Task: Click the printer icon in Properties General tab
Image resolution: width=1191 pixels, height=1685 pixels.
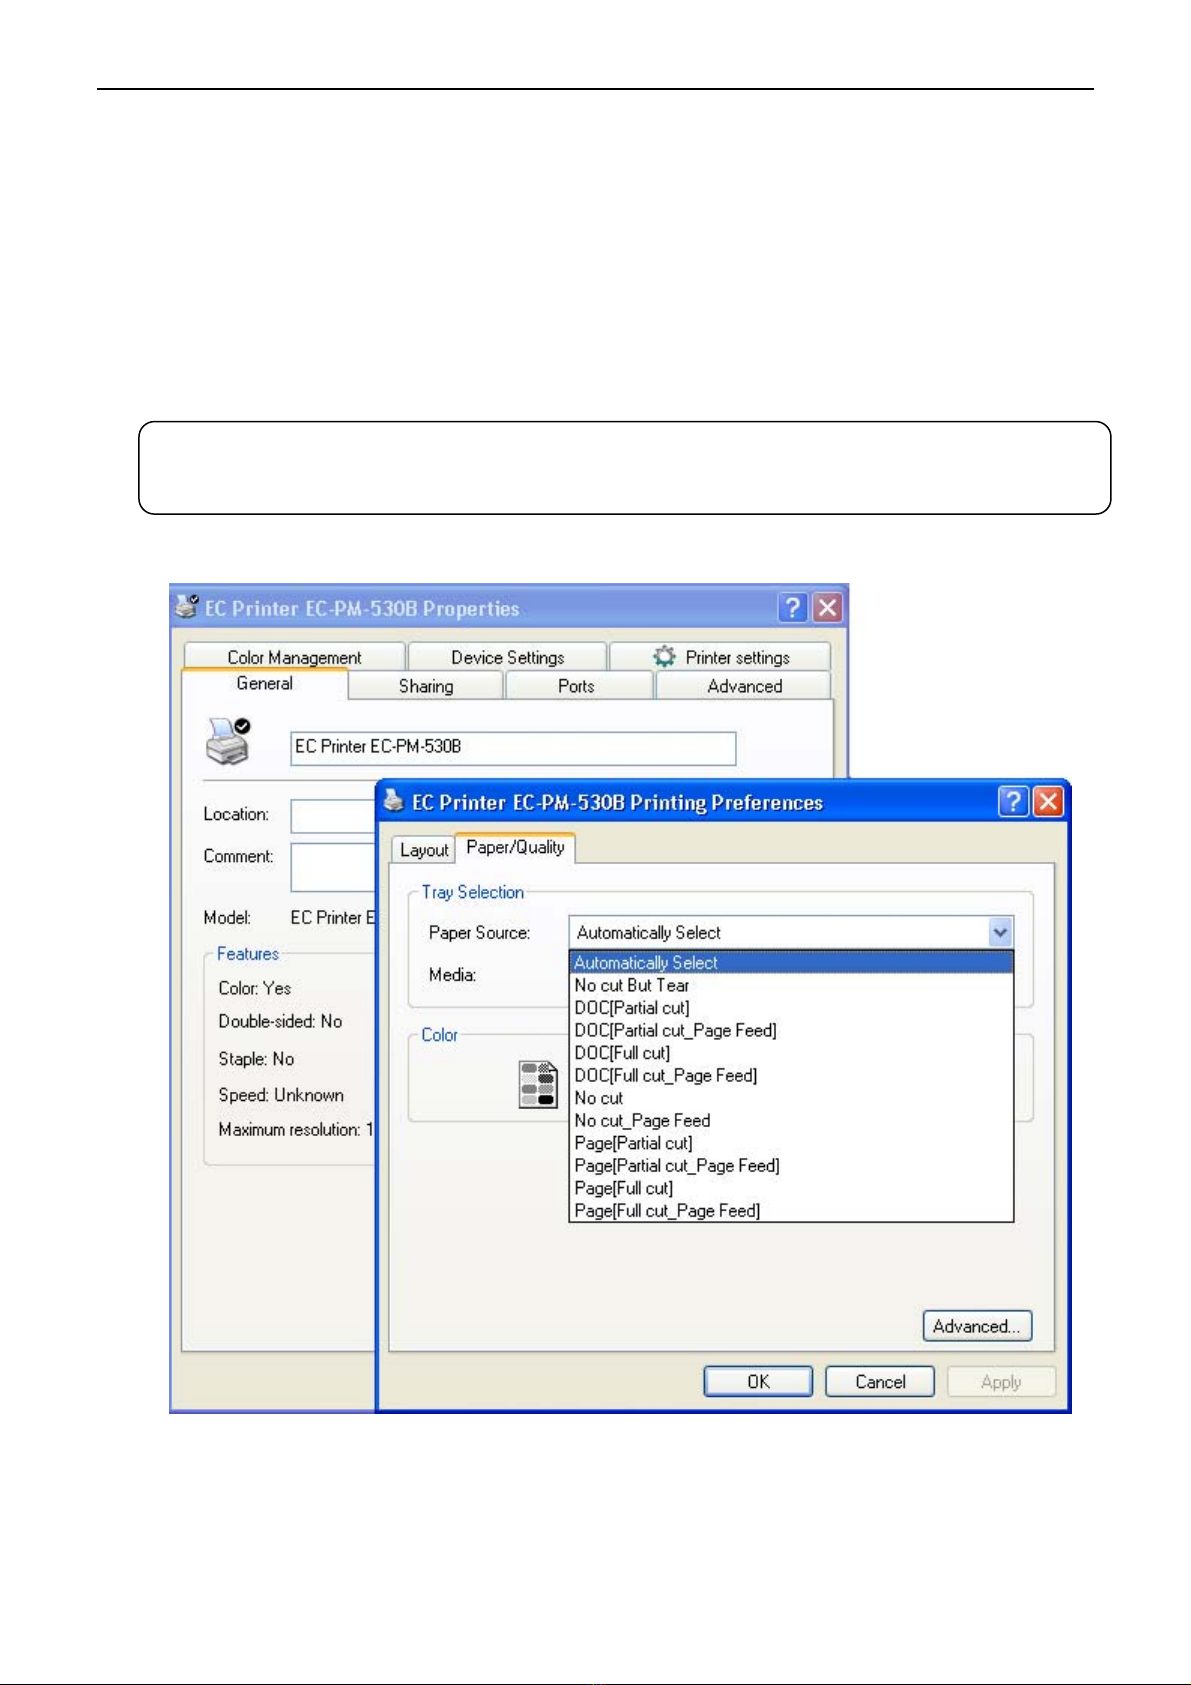Action: 228,741
